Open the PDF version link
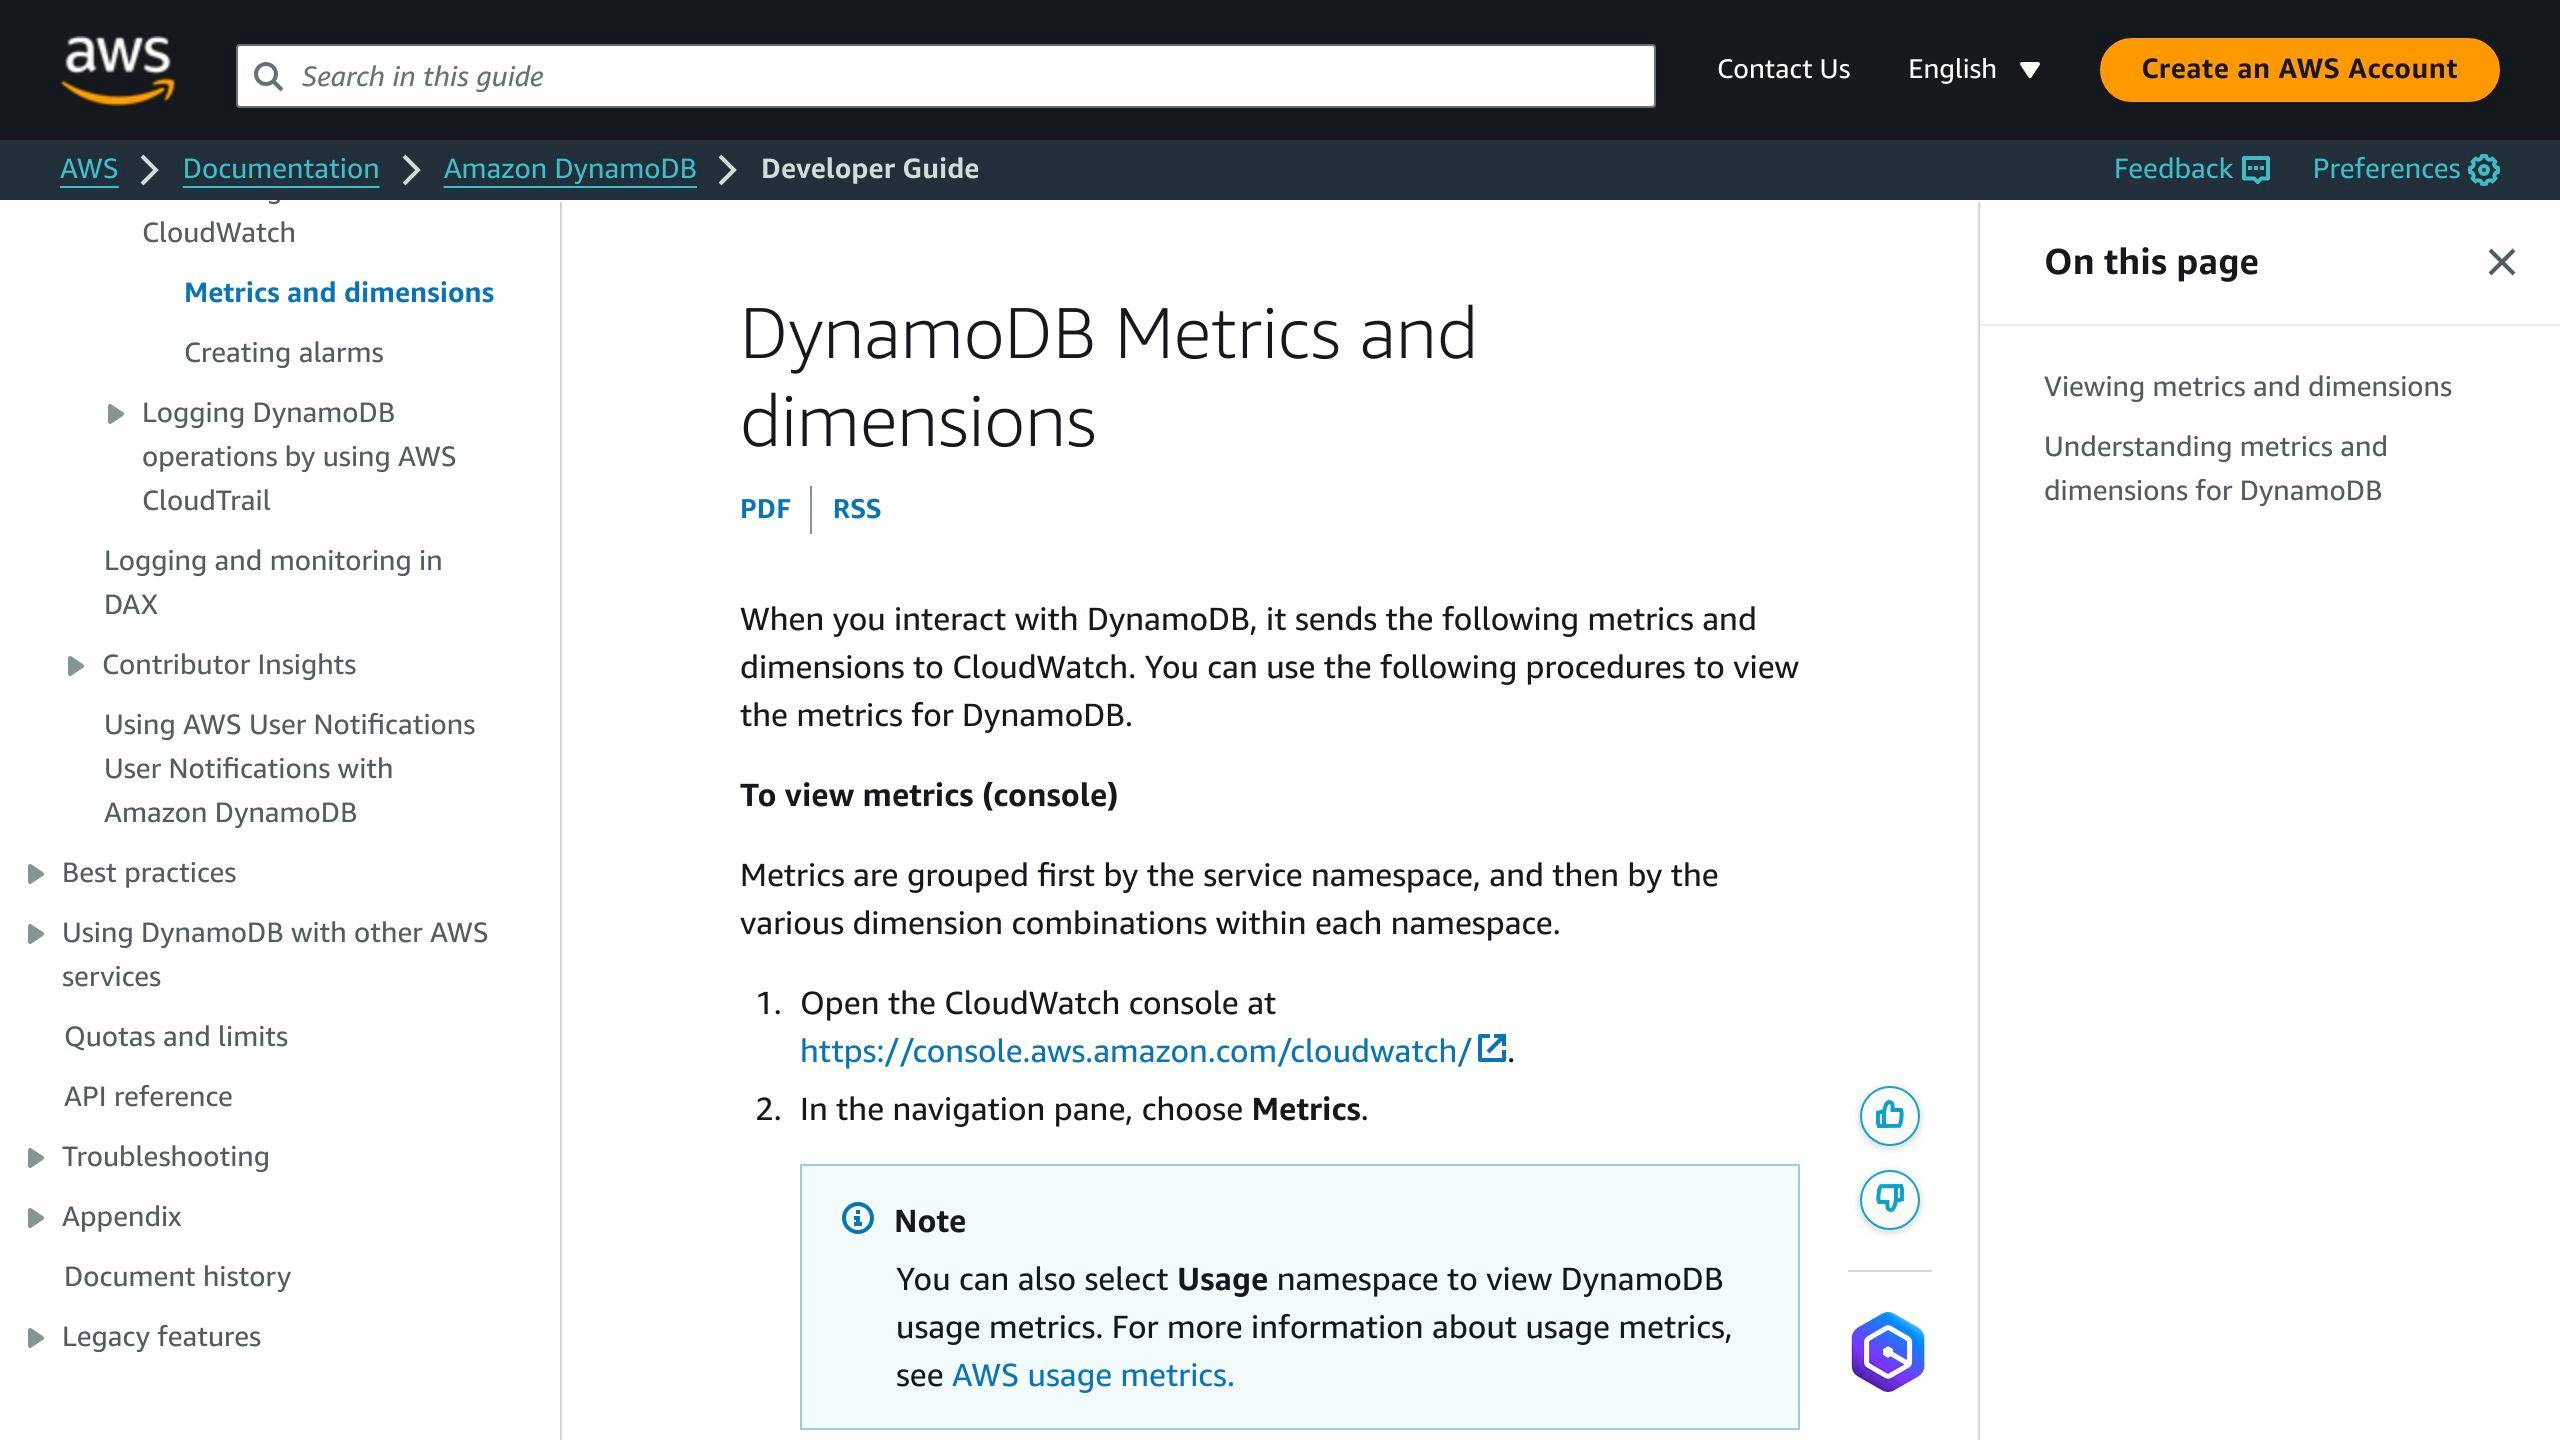The width and height of the screenshot is (2560, 1440). pyautogui.click(x=765, y=509)
